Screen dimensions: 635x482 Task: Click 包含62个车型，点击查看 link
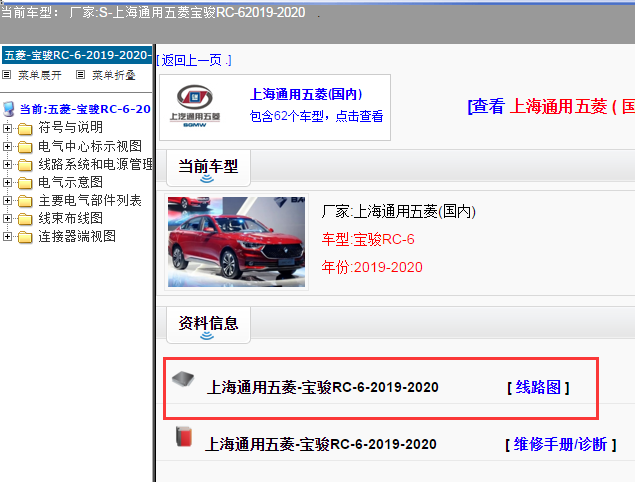click(316, 116)
